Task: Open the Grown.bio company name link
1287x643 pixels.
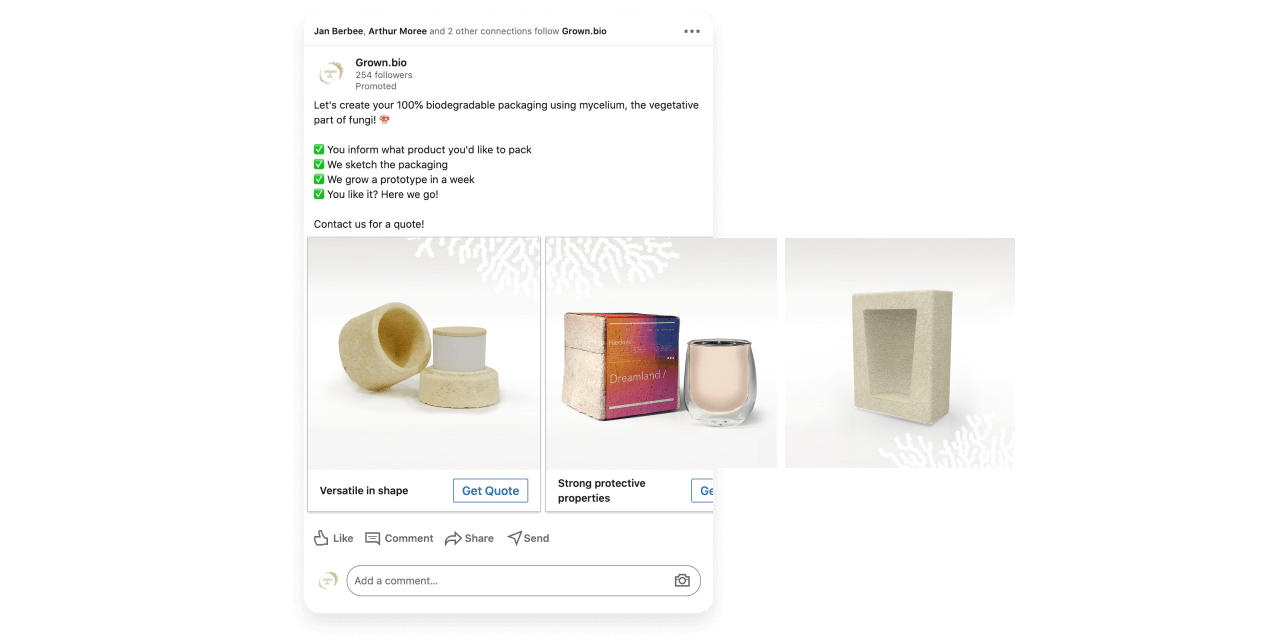Action: 381,62
